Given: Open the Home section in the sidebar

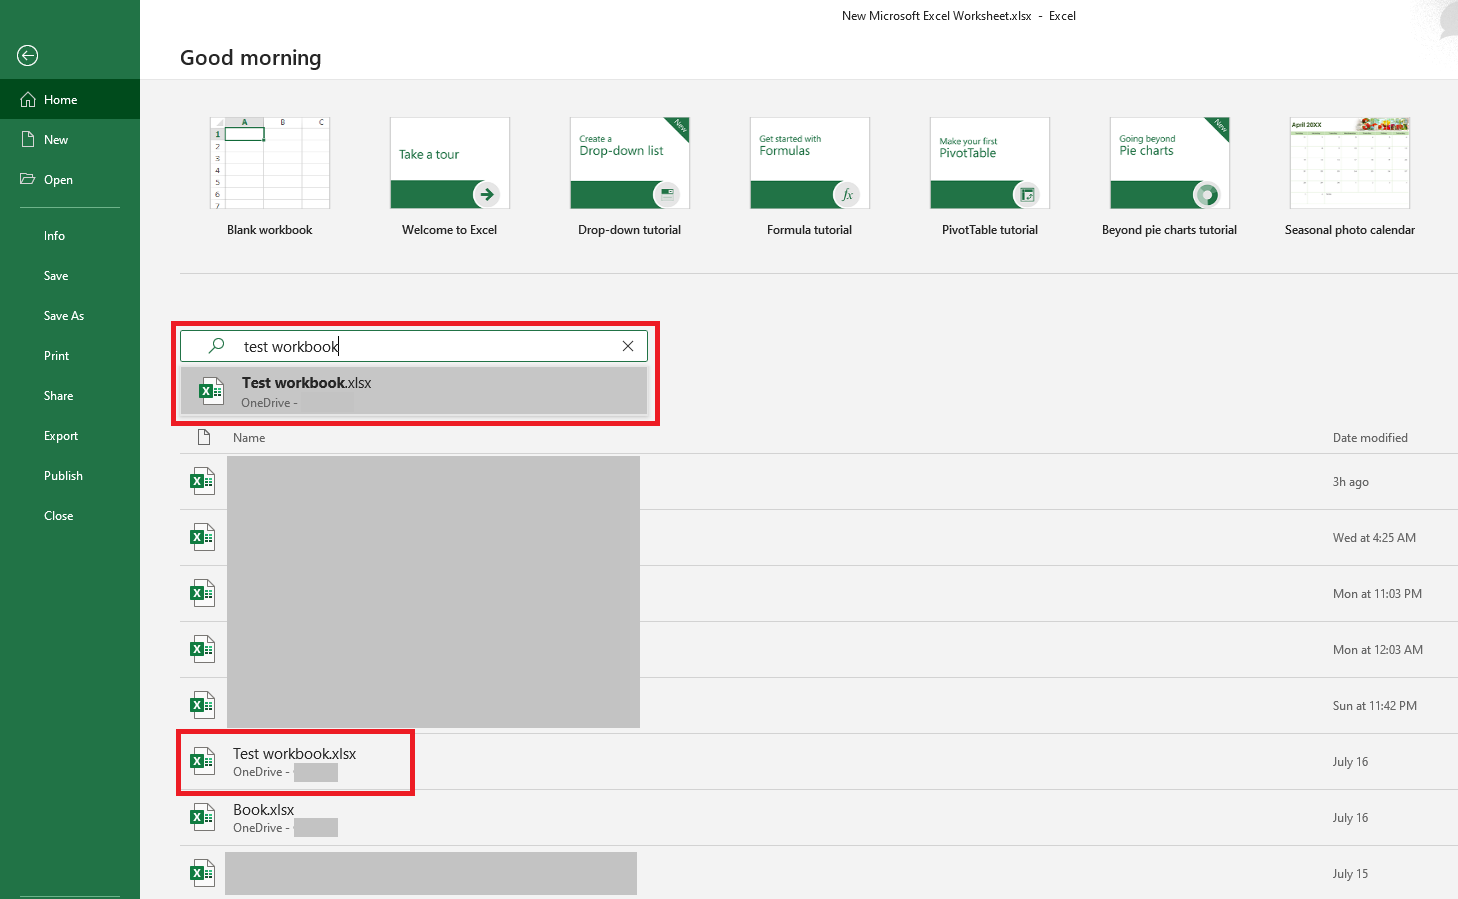Looking at the screenshot, I should tap(70, 100).
